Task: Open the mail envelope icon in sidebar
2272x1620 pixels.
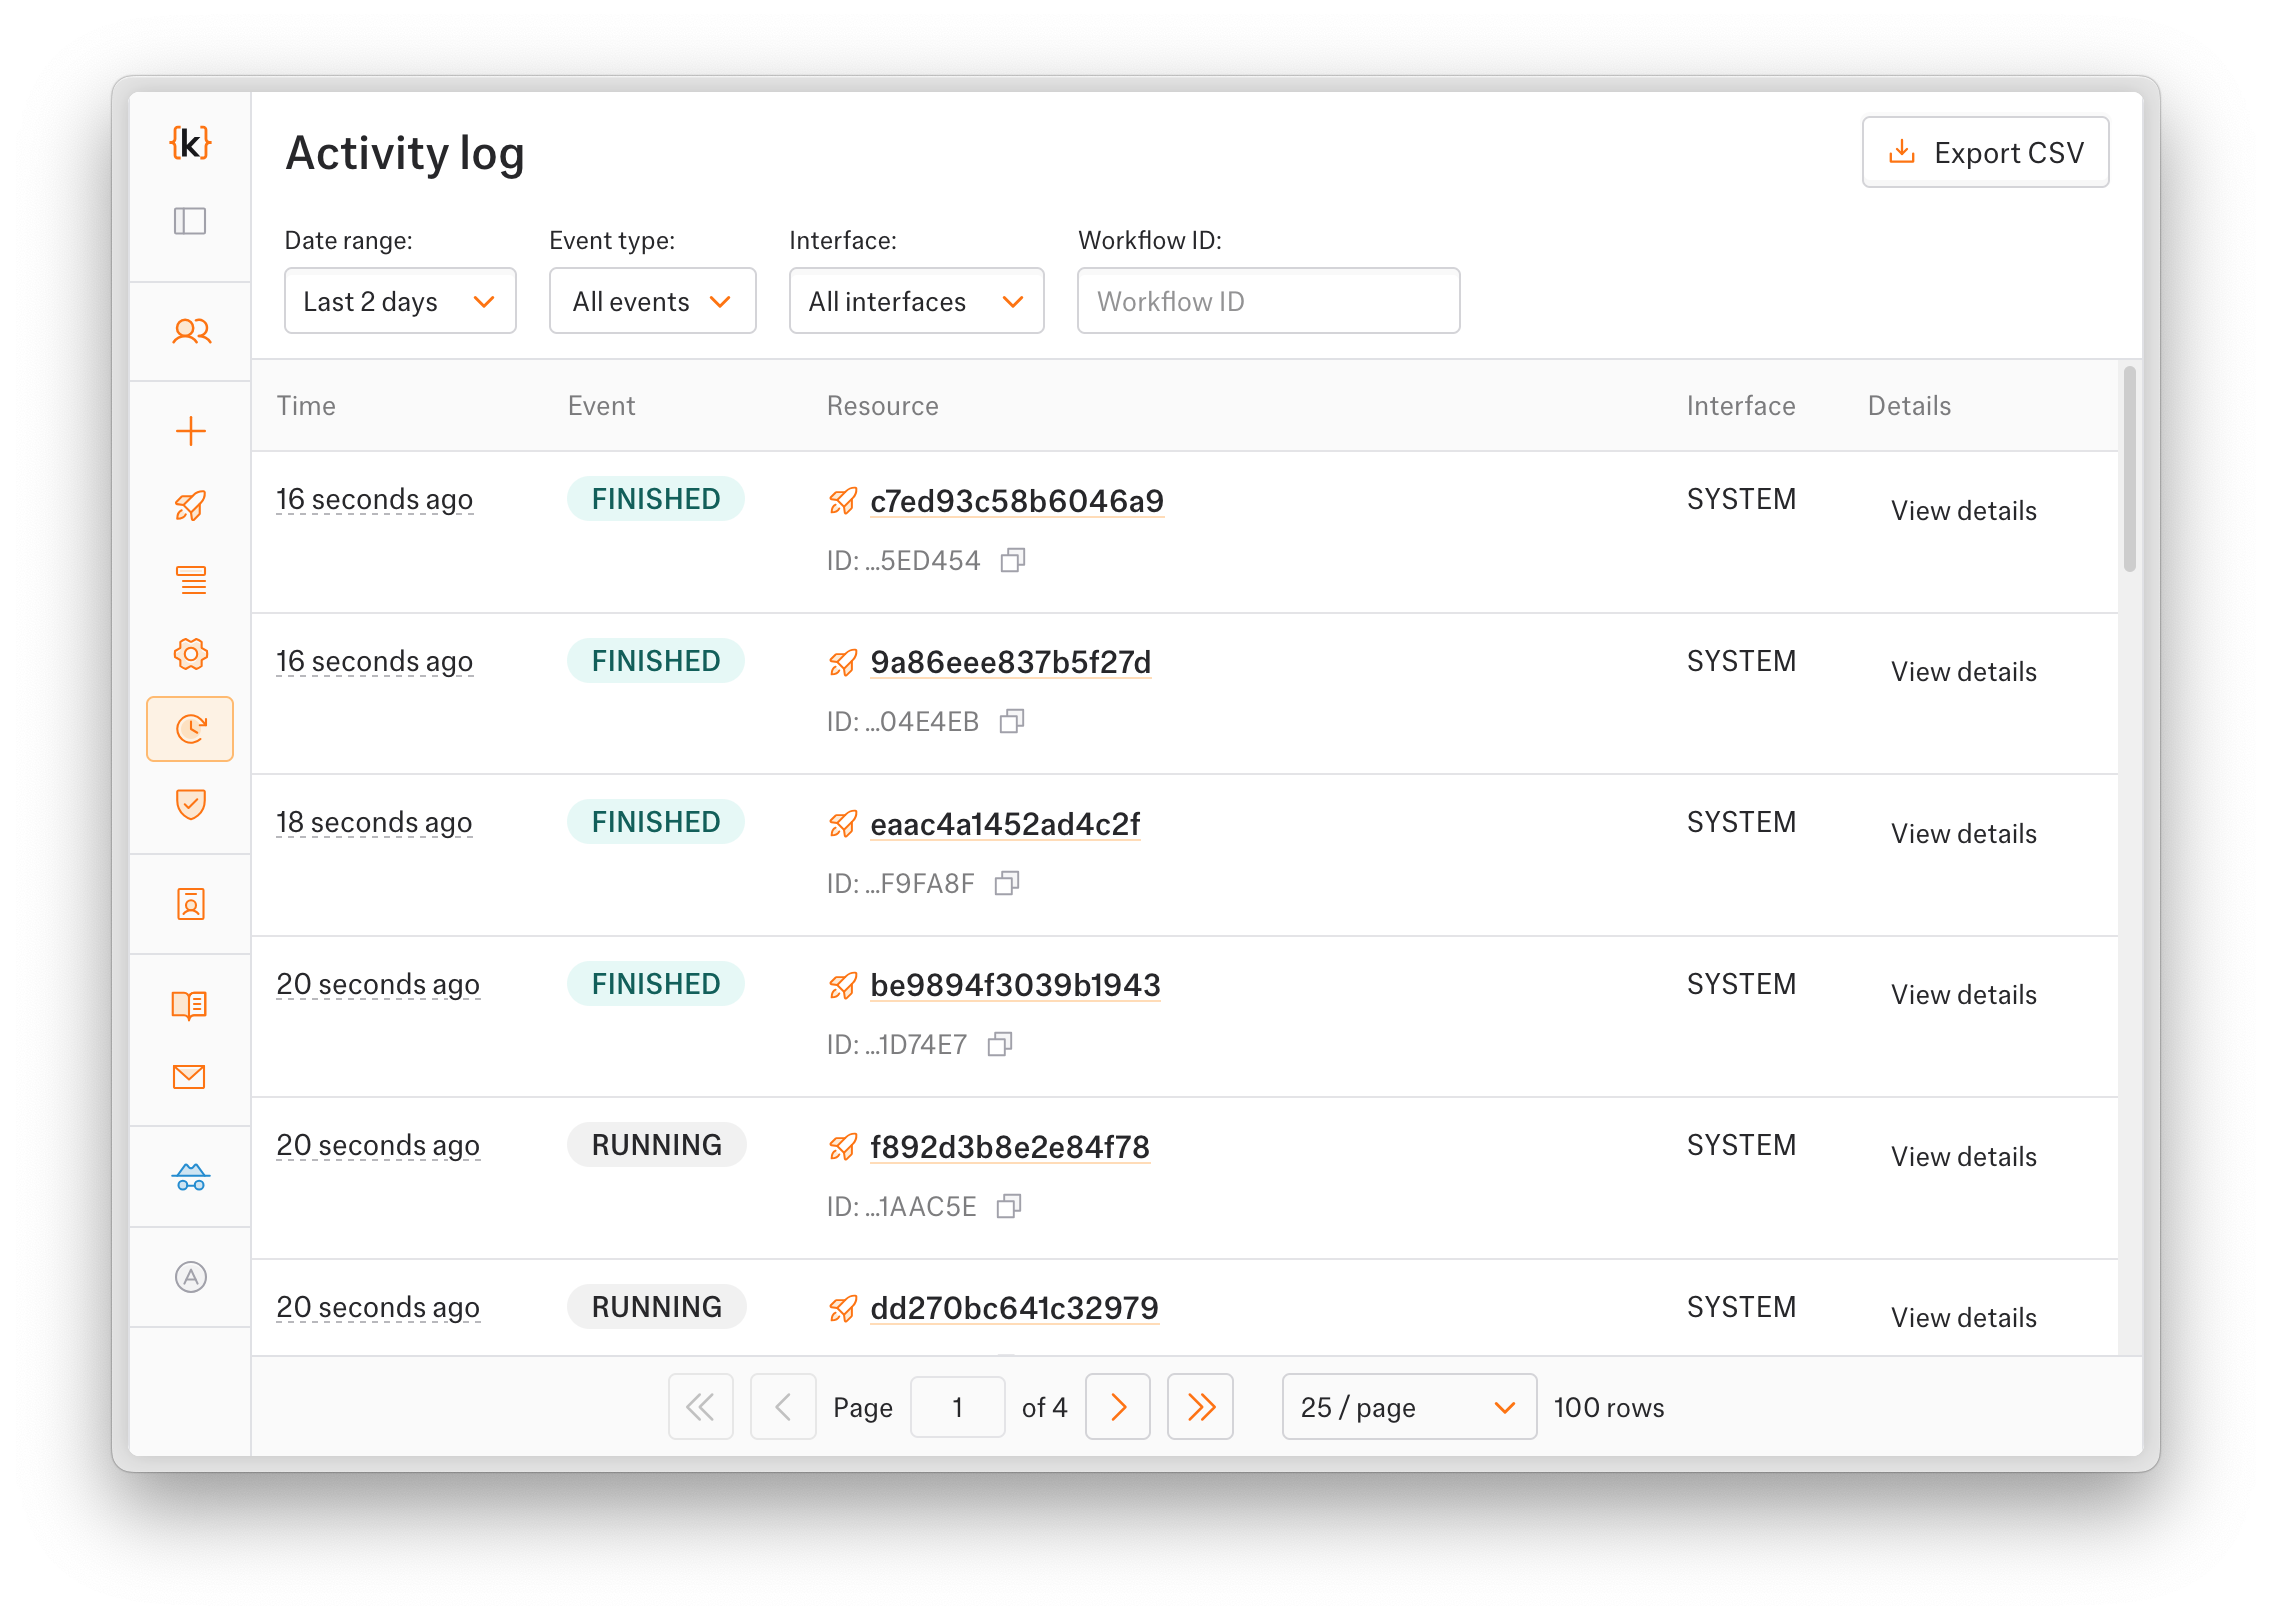Action: (x=190, y=1077)
